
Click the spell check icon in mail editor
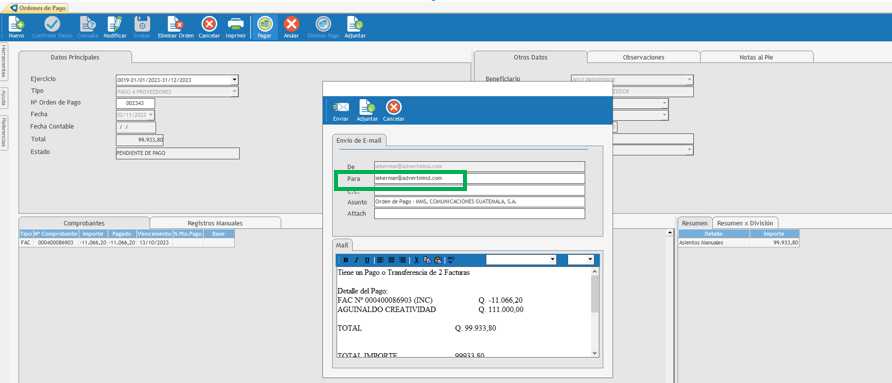[451, 260]
